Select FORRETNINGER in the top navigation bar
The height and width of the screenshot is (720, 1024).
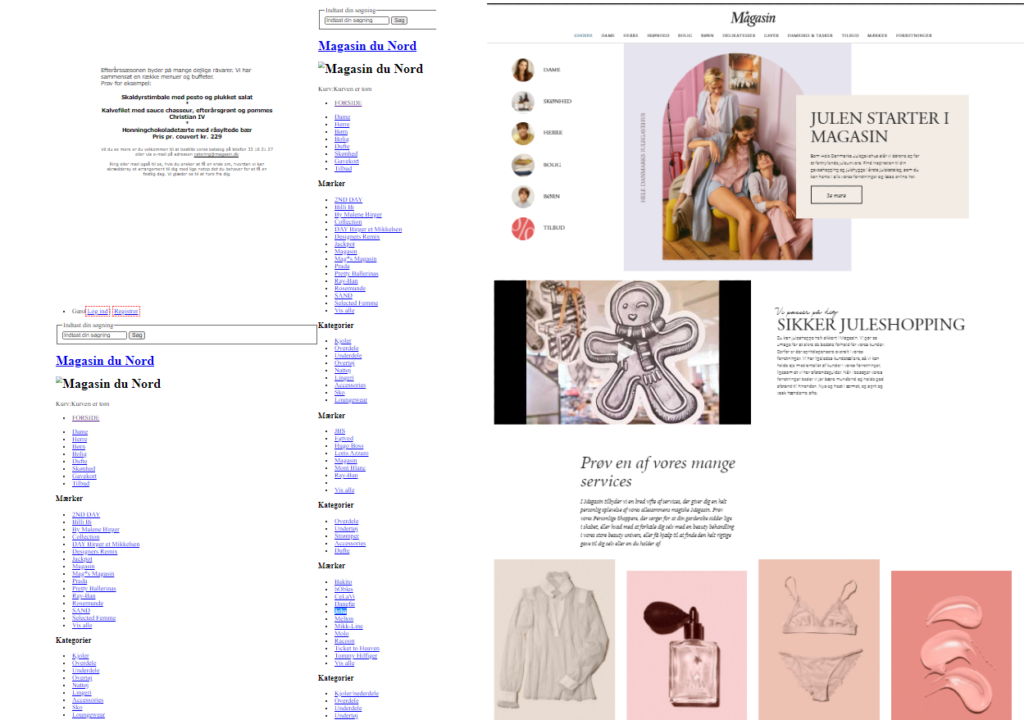[914, 35]
